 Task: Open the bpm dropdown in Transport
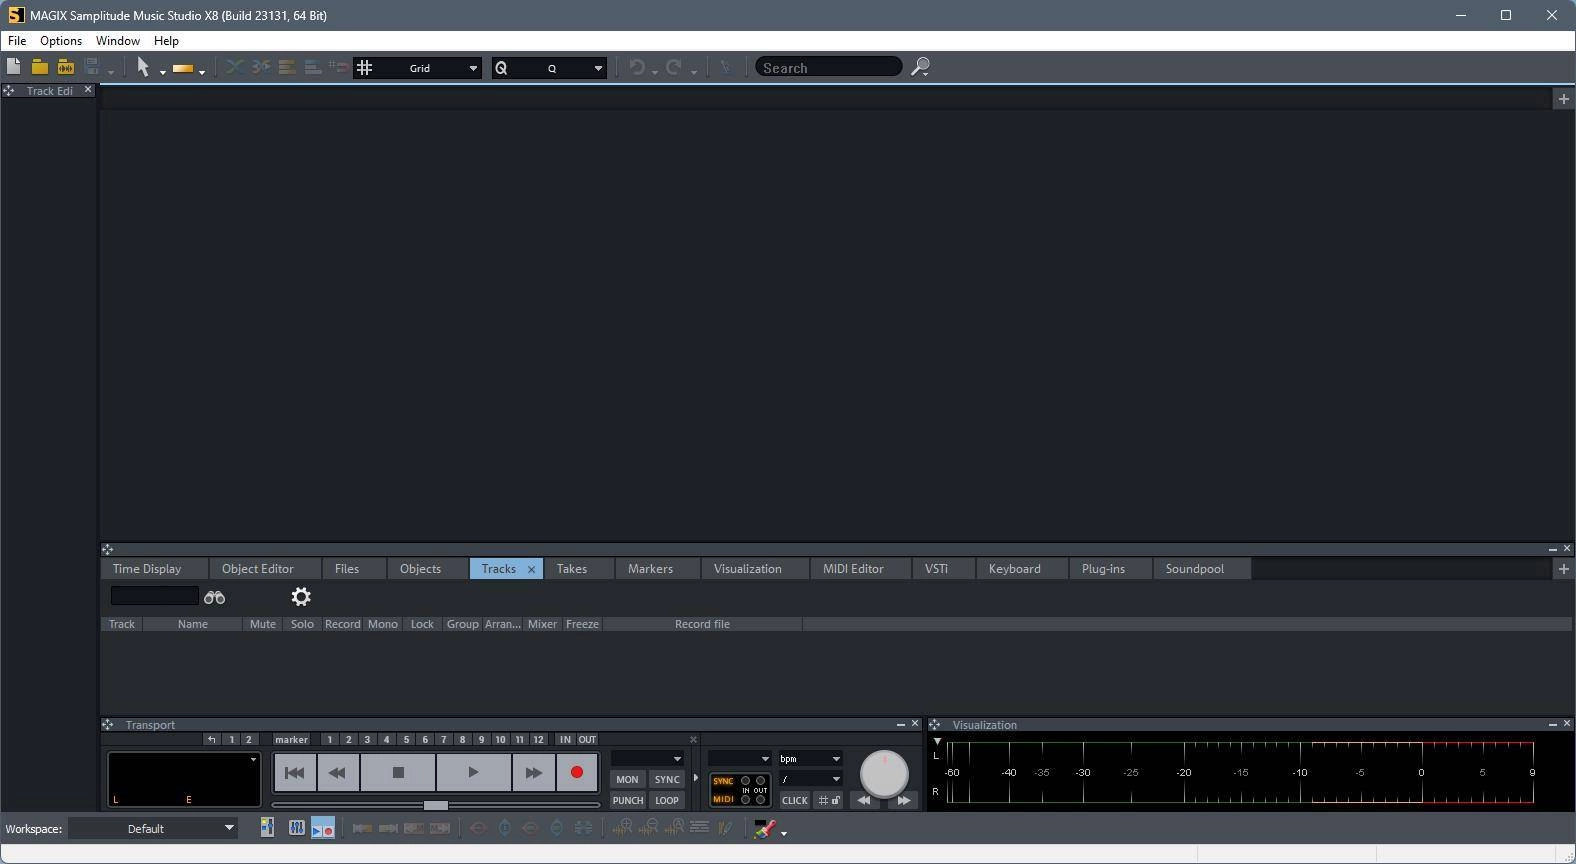click(835, 759)
